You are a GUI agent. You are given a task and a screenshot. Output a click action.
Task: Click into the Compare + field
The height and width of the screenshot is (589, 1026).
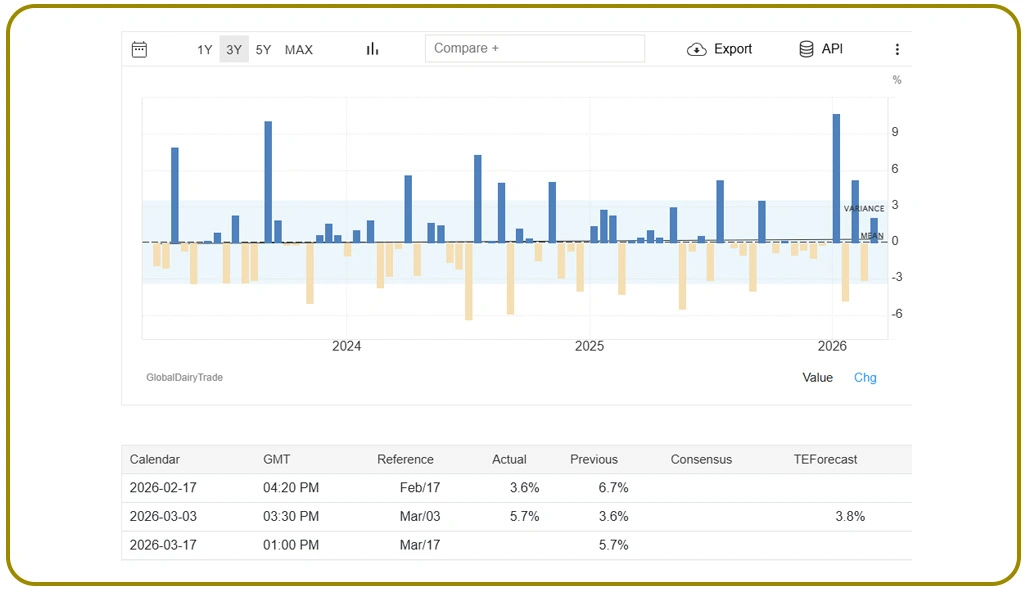tap(534, 47)
